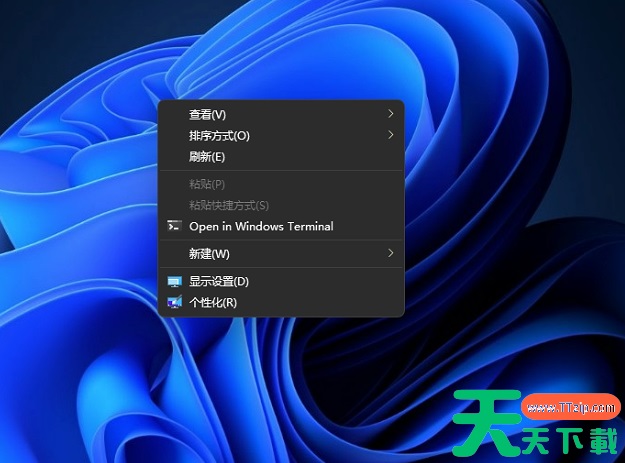The width and height of the screenshot is (625, 463).
Task: Choose 个性化(R) personalize option
Action: pos(282,302)
